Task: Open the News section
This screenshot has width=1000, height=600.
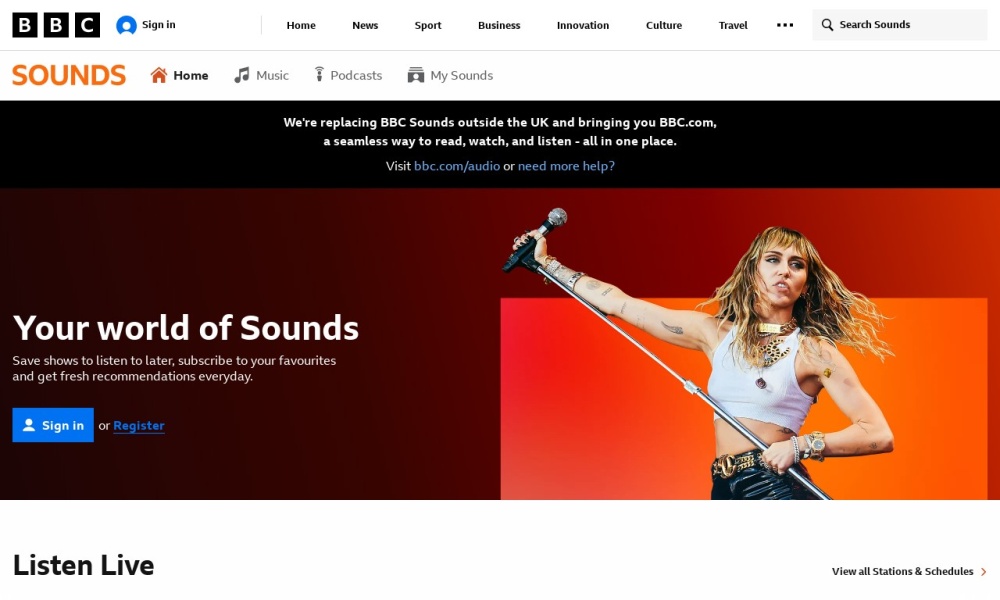Action: click(x=365, y=26)
